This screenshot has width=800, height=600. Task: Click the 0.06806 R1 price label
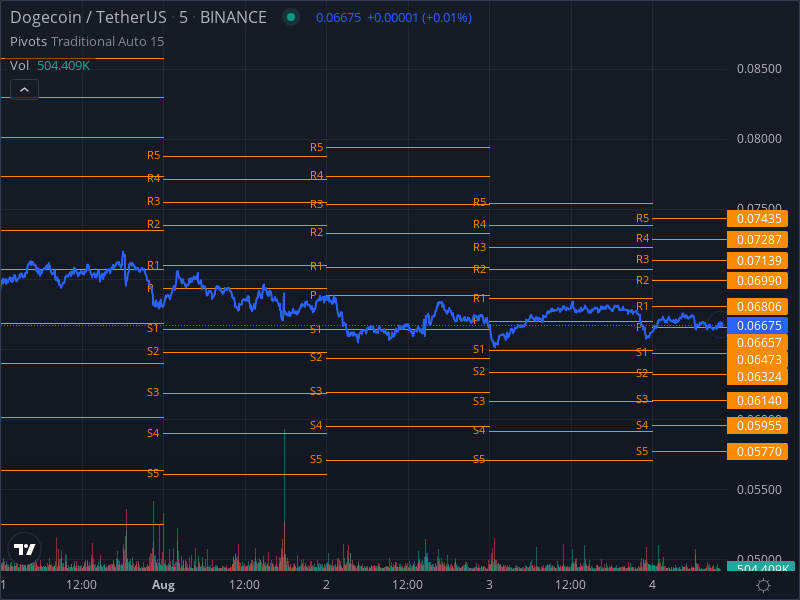pos(758,307)
